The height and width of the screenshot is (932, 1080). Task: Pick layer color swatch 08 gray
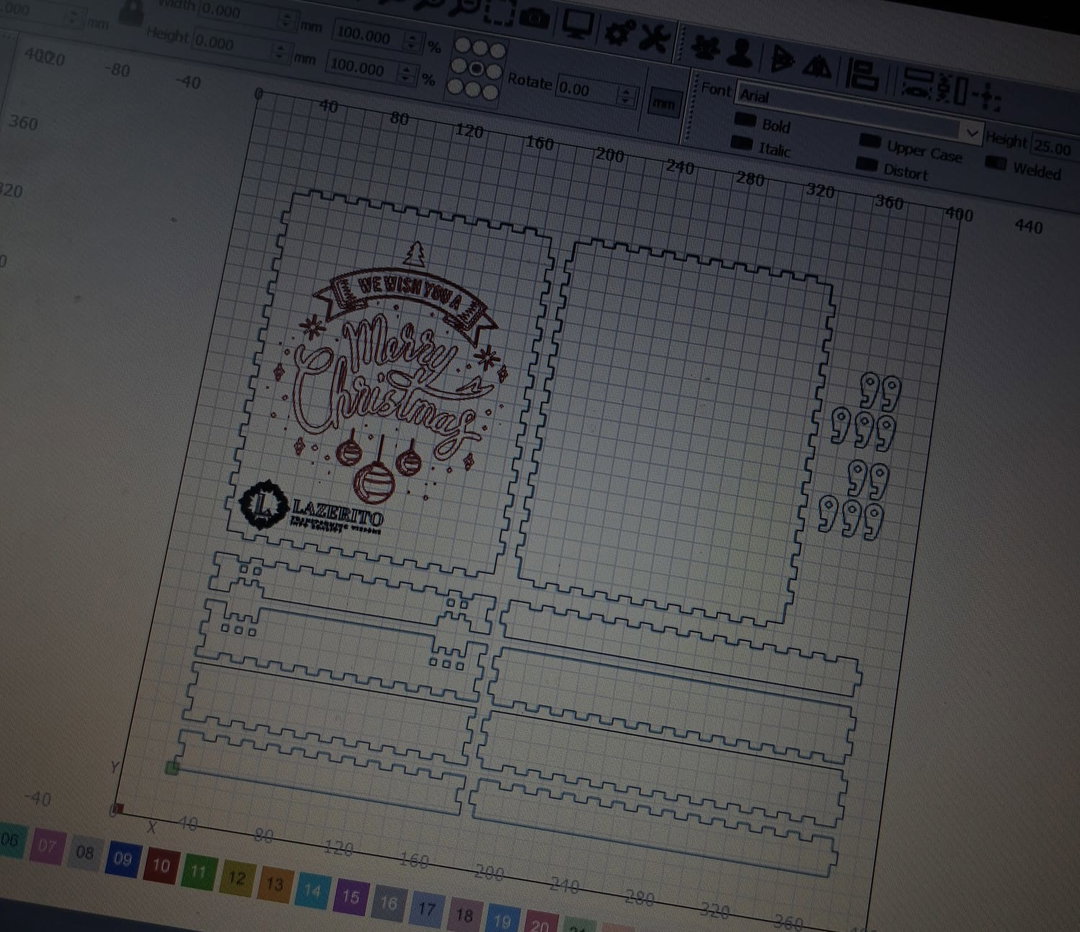pos(85,853)
